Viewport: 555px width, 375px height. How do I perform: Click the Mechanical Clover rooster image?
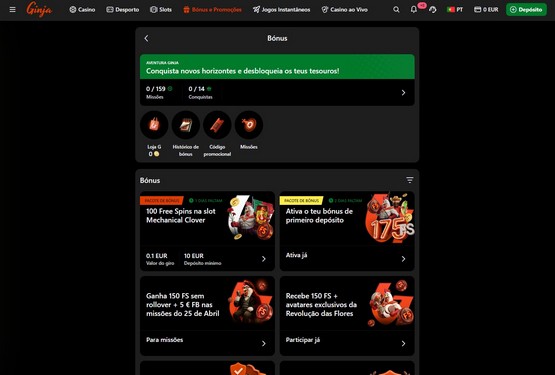click(251, 217)
